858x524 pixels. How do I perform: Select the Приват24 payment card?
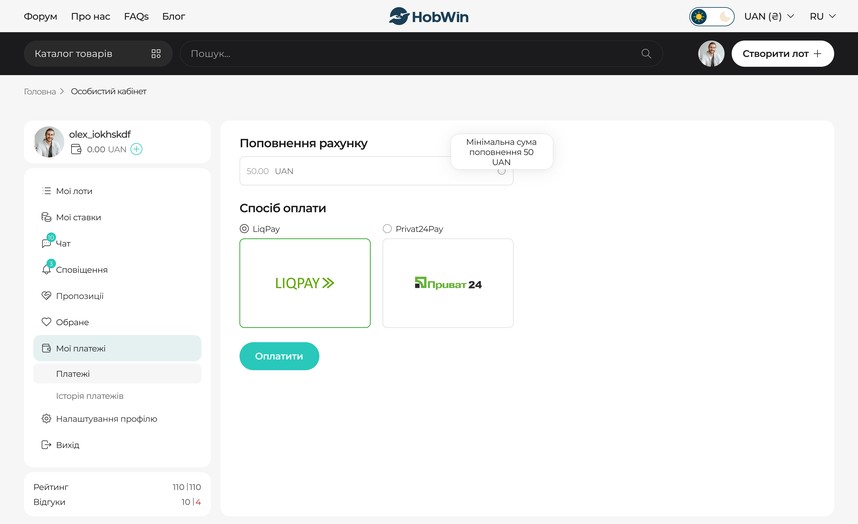(448, 283)
